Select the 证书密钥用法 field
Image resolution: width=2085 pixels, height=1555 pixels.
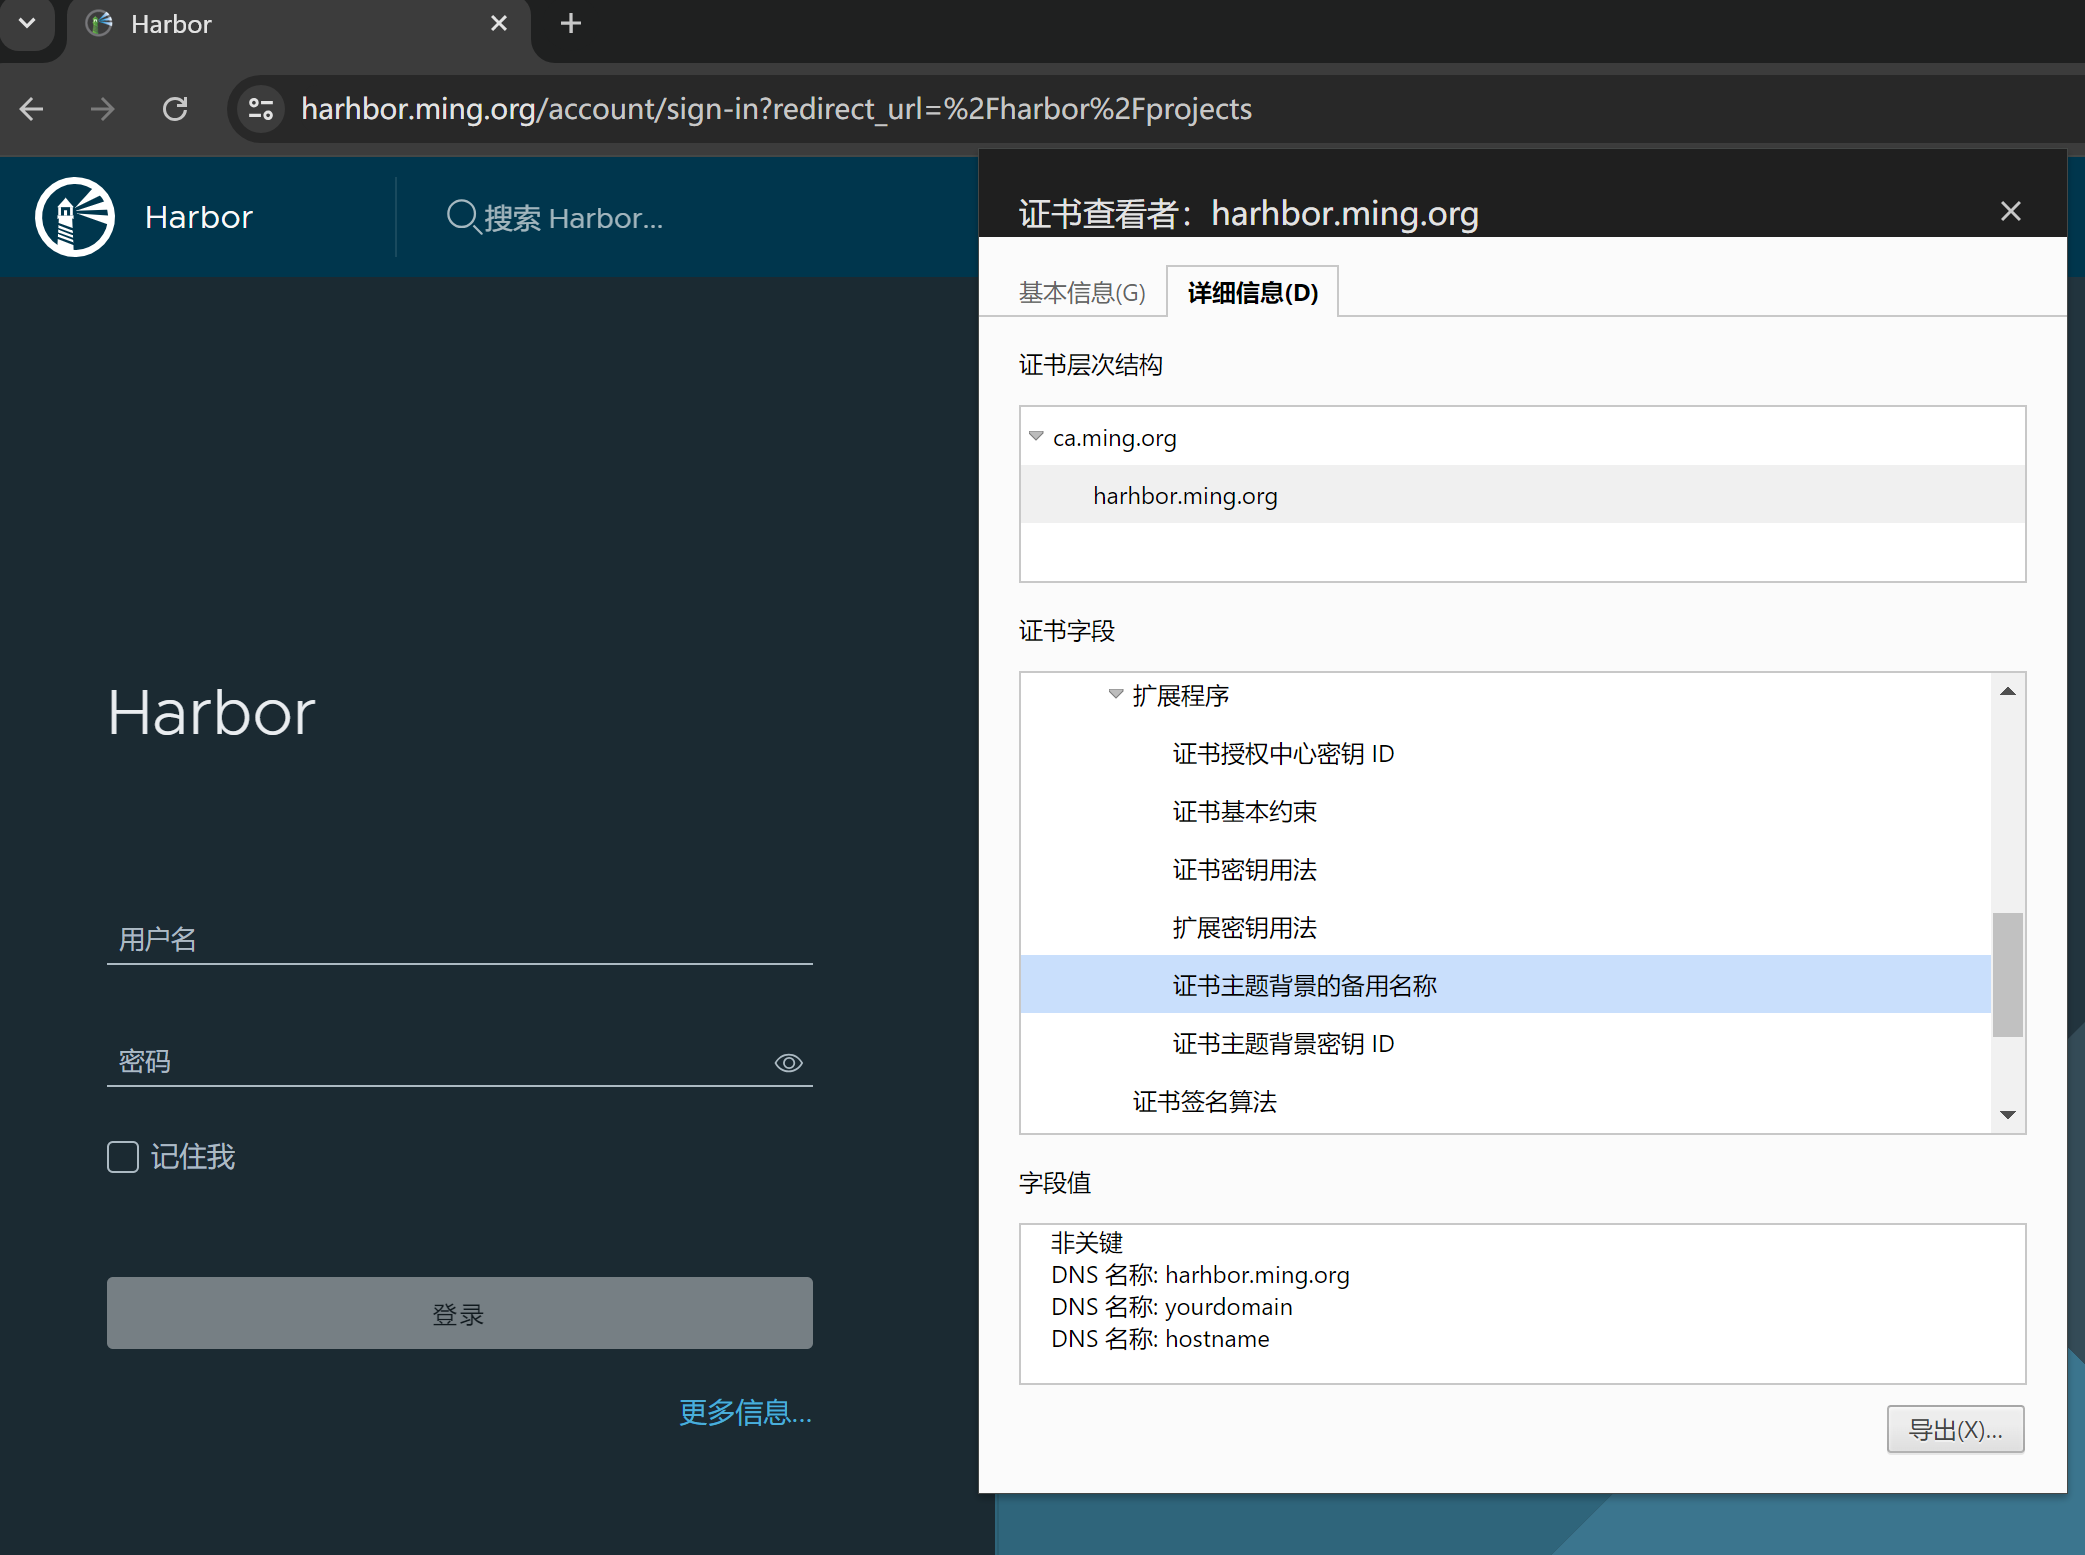click(x=1244, y=869)
